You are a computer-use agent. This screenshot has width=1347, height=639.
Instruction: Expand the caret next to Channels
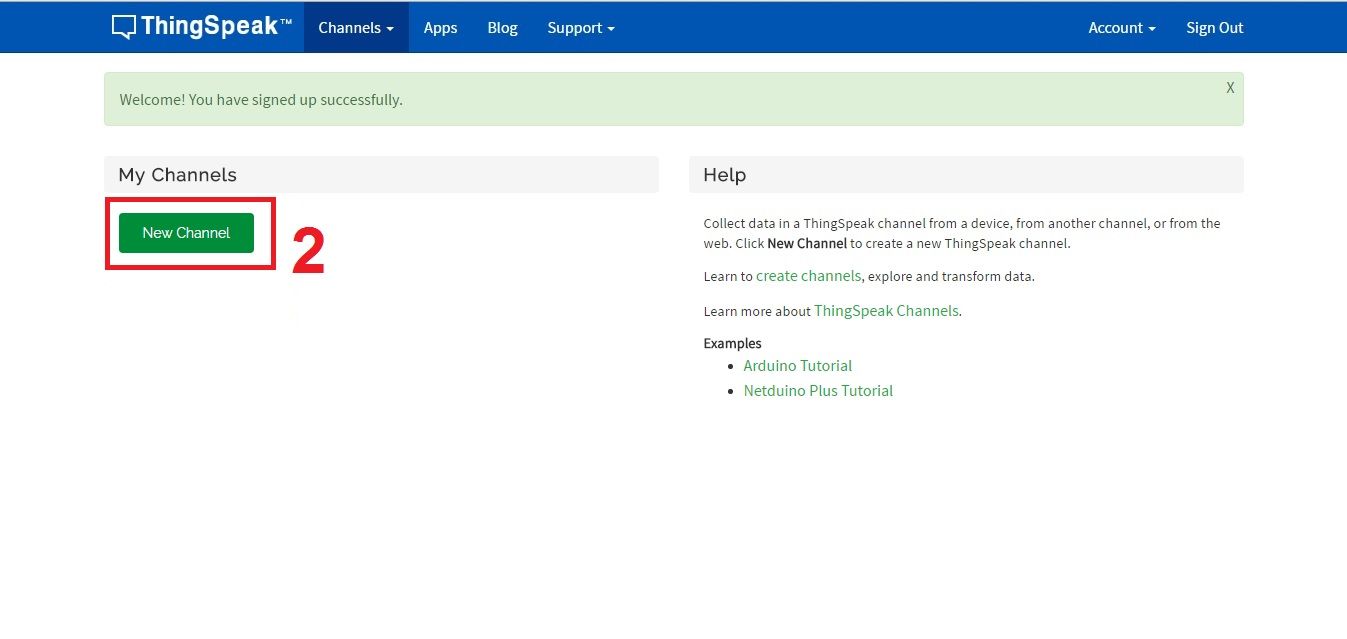tap(388, 28)
